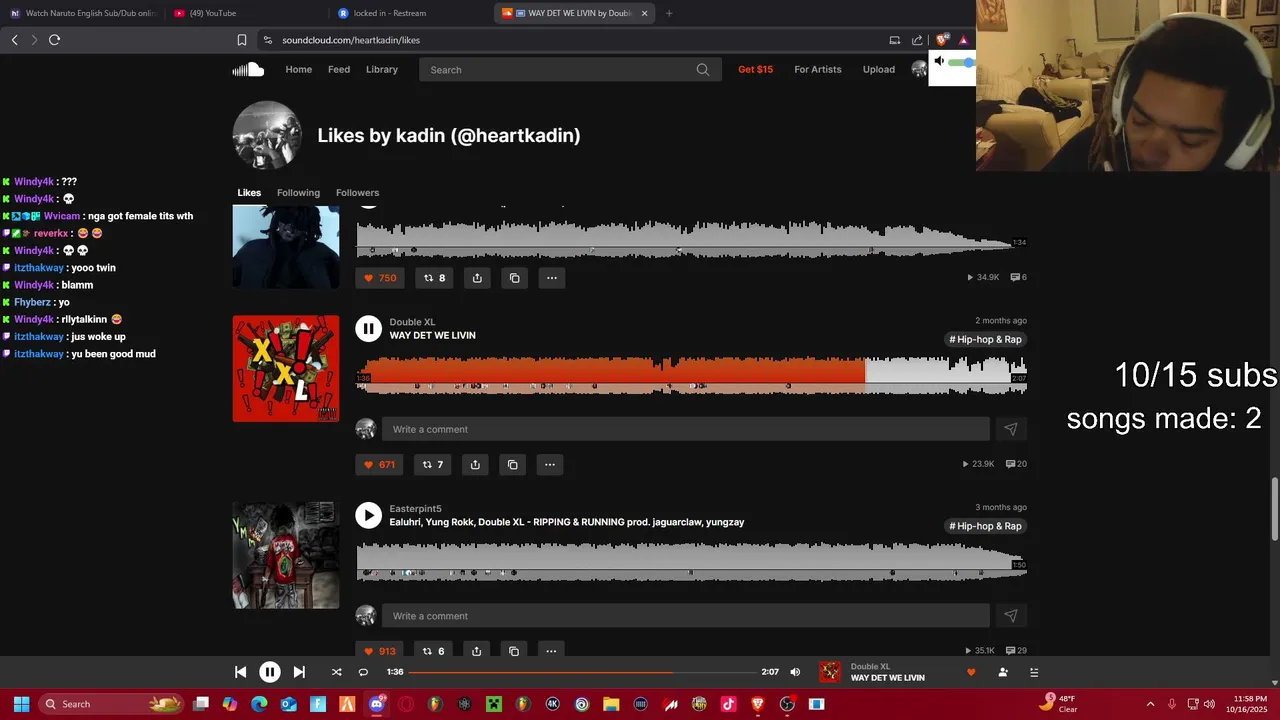
Task: Pause playback in bottom player bar
Action: coord(270,672)
